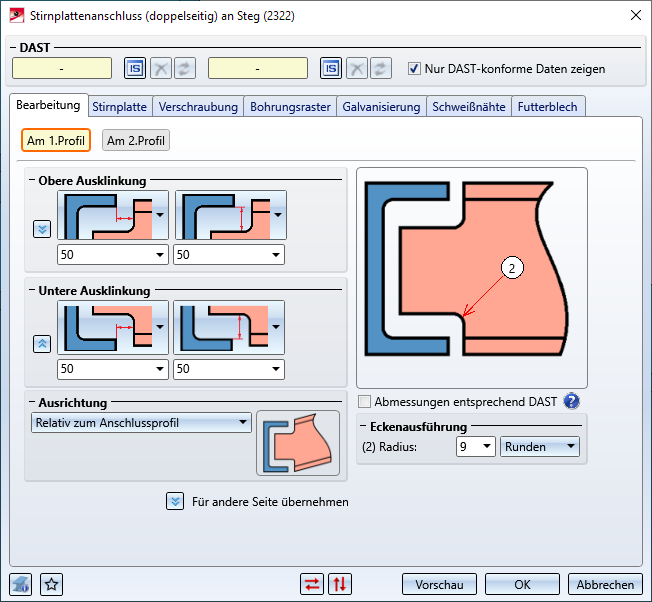Image resolution: width=652 pixels, height=602 pixels.
Task: Click Ausrichtung alignment preview image
Action: 298,443
